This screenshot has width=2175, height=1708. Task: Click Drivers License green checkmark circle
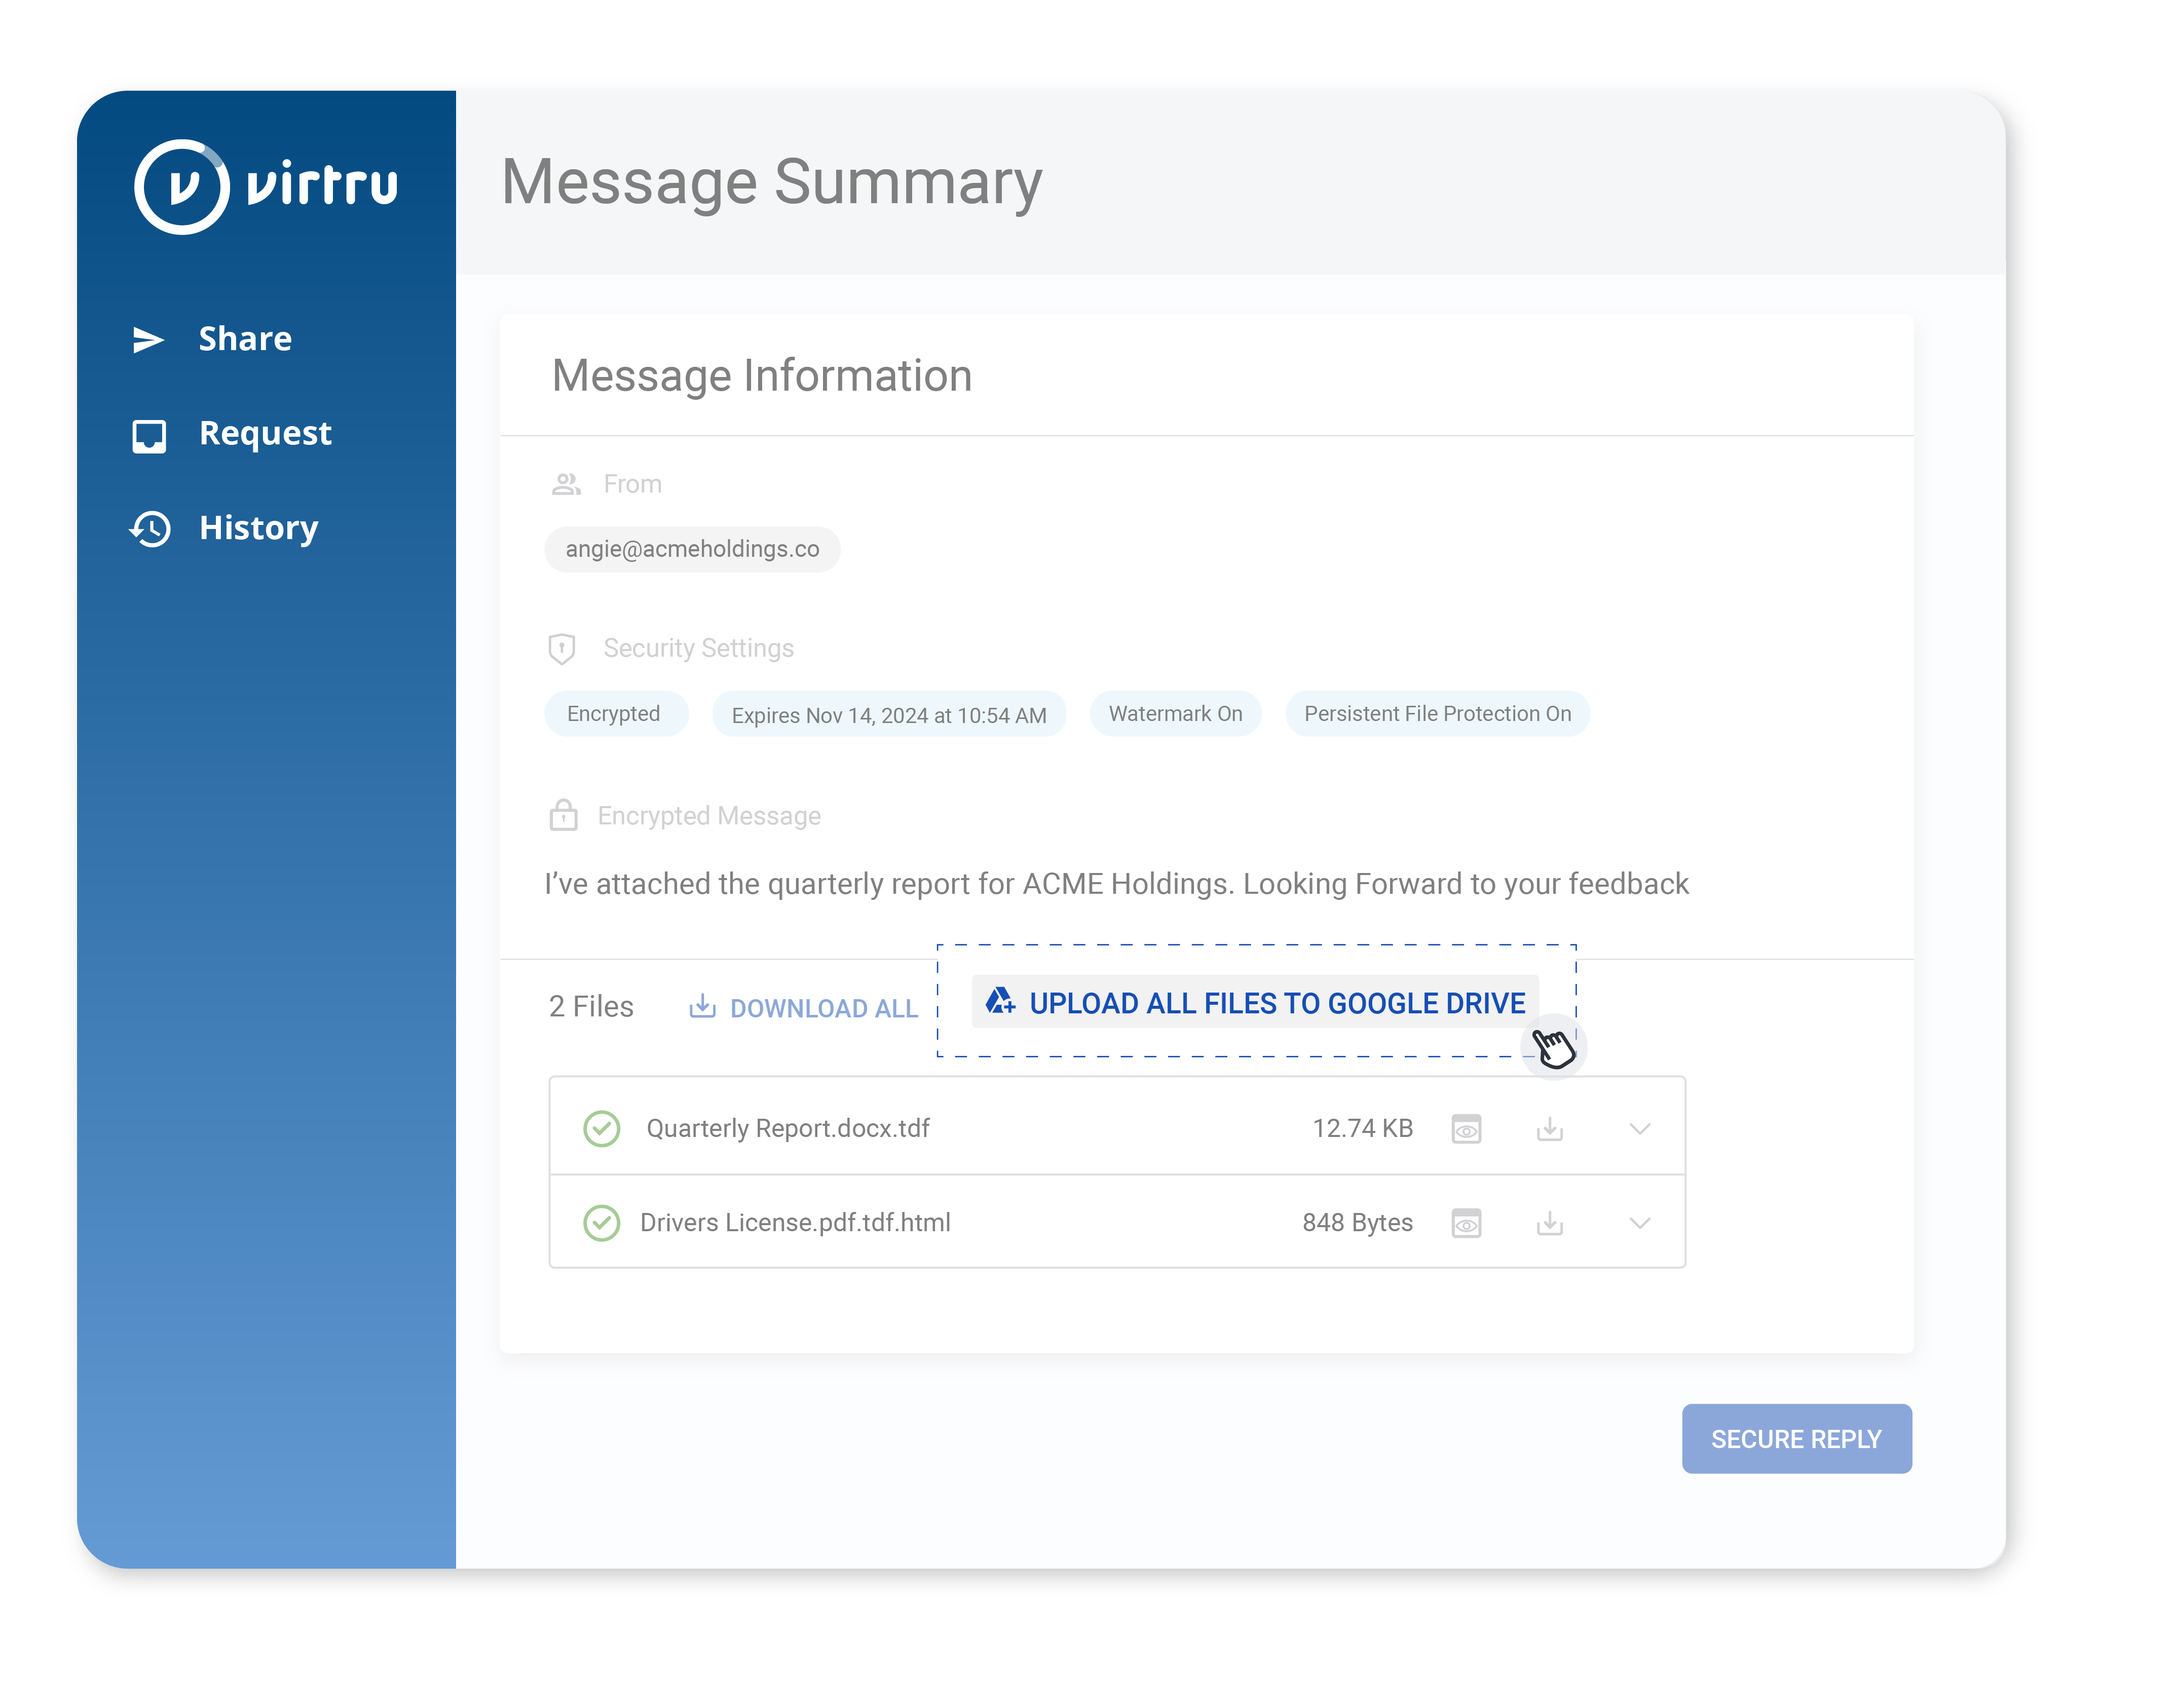tap(602, 1223)
